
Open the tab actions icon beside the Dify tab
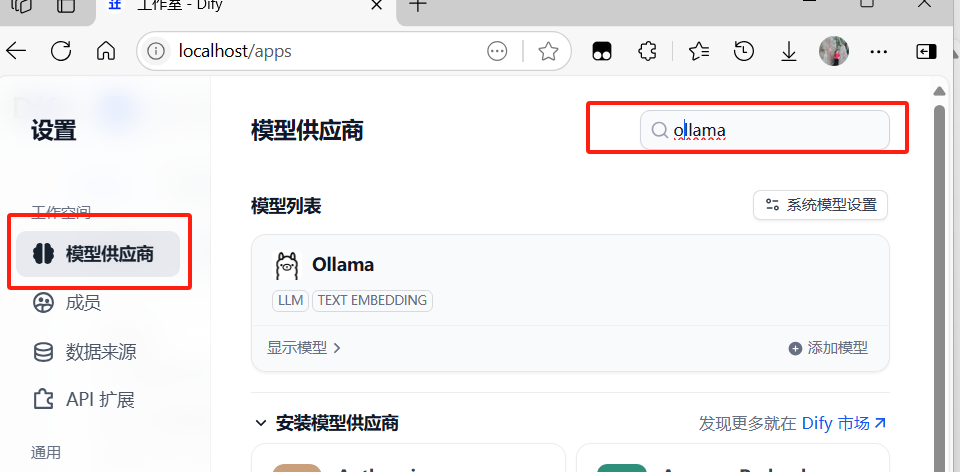click(66, 6)
